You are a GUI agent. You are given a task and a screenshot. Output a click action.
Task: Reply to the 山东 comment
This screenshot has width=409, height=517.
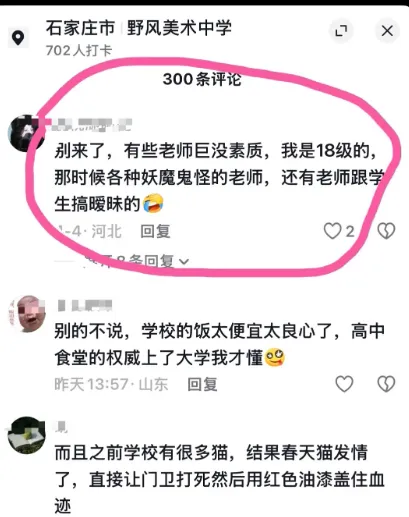pyautogui.click(x=202, y=384)
